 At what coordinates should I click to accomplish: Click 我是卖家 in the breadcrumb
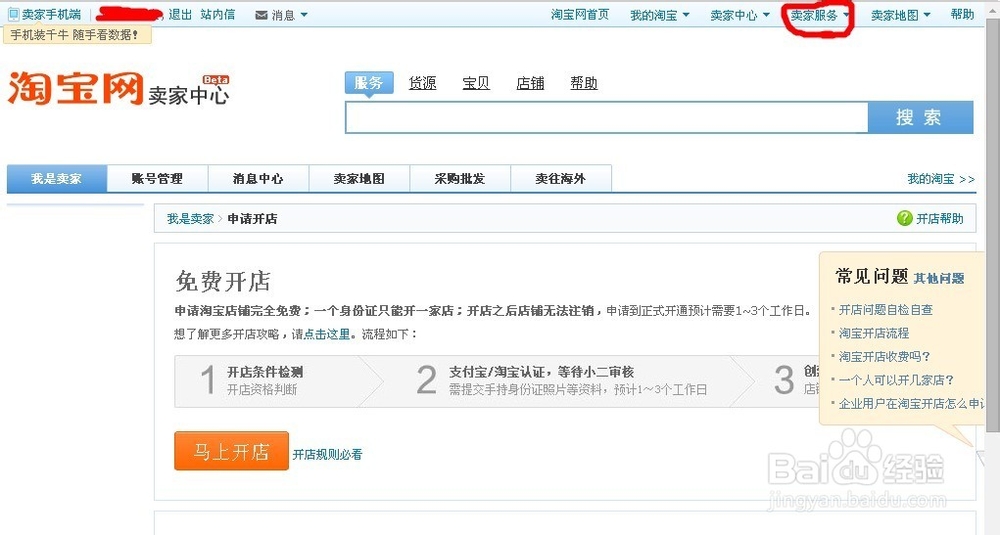point(190,219)
